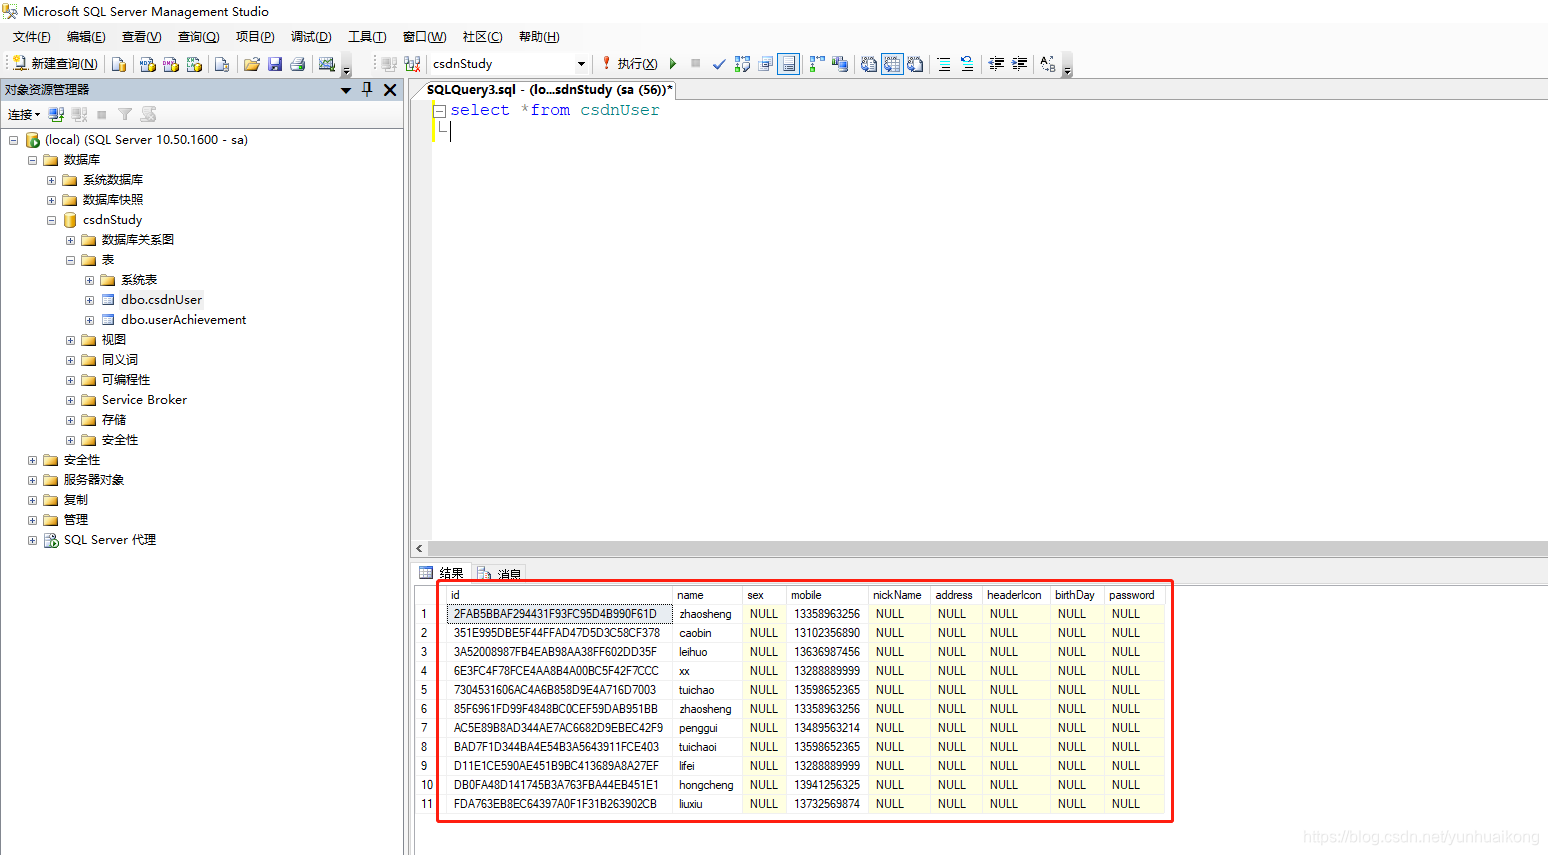This screenshot has width=1548, height=855.
Task: Select the Results to Grid icon
Action: 892,63
